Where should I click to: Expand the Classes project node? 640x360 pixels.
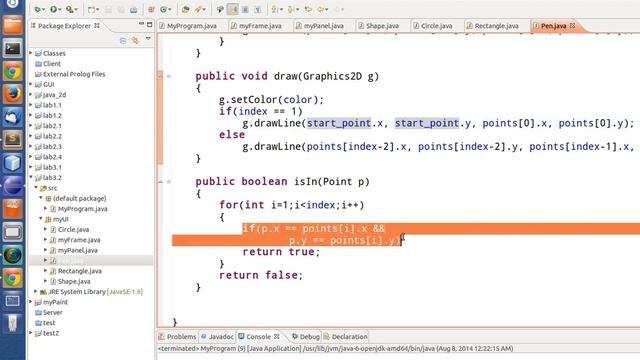pos(31,53)
